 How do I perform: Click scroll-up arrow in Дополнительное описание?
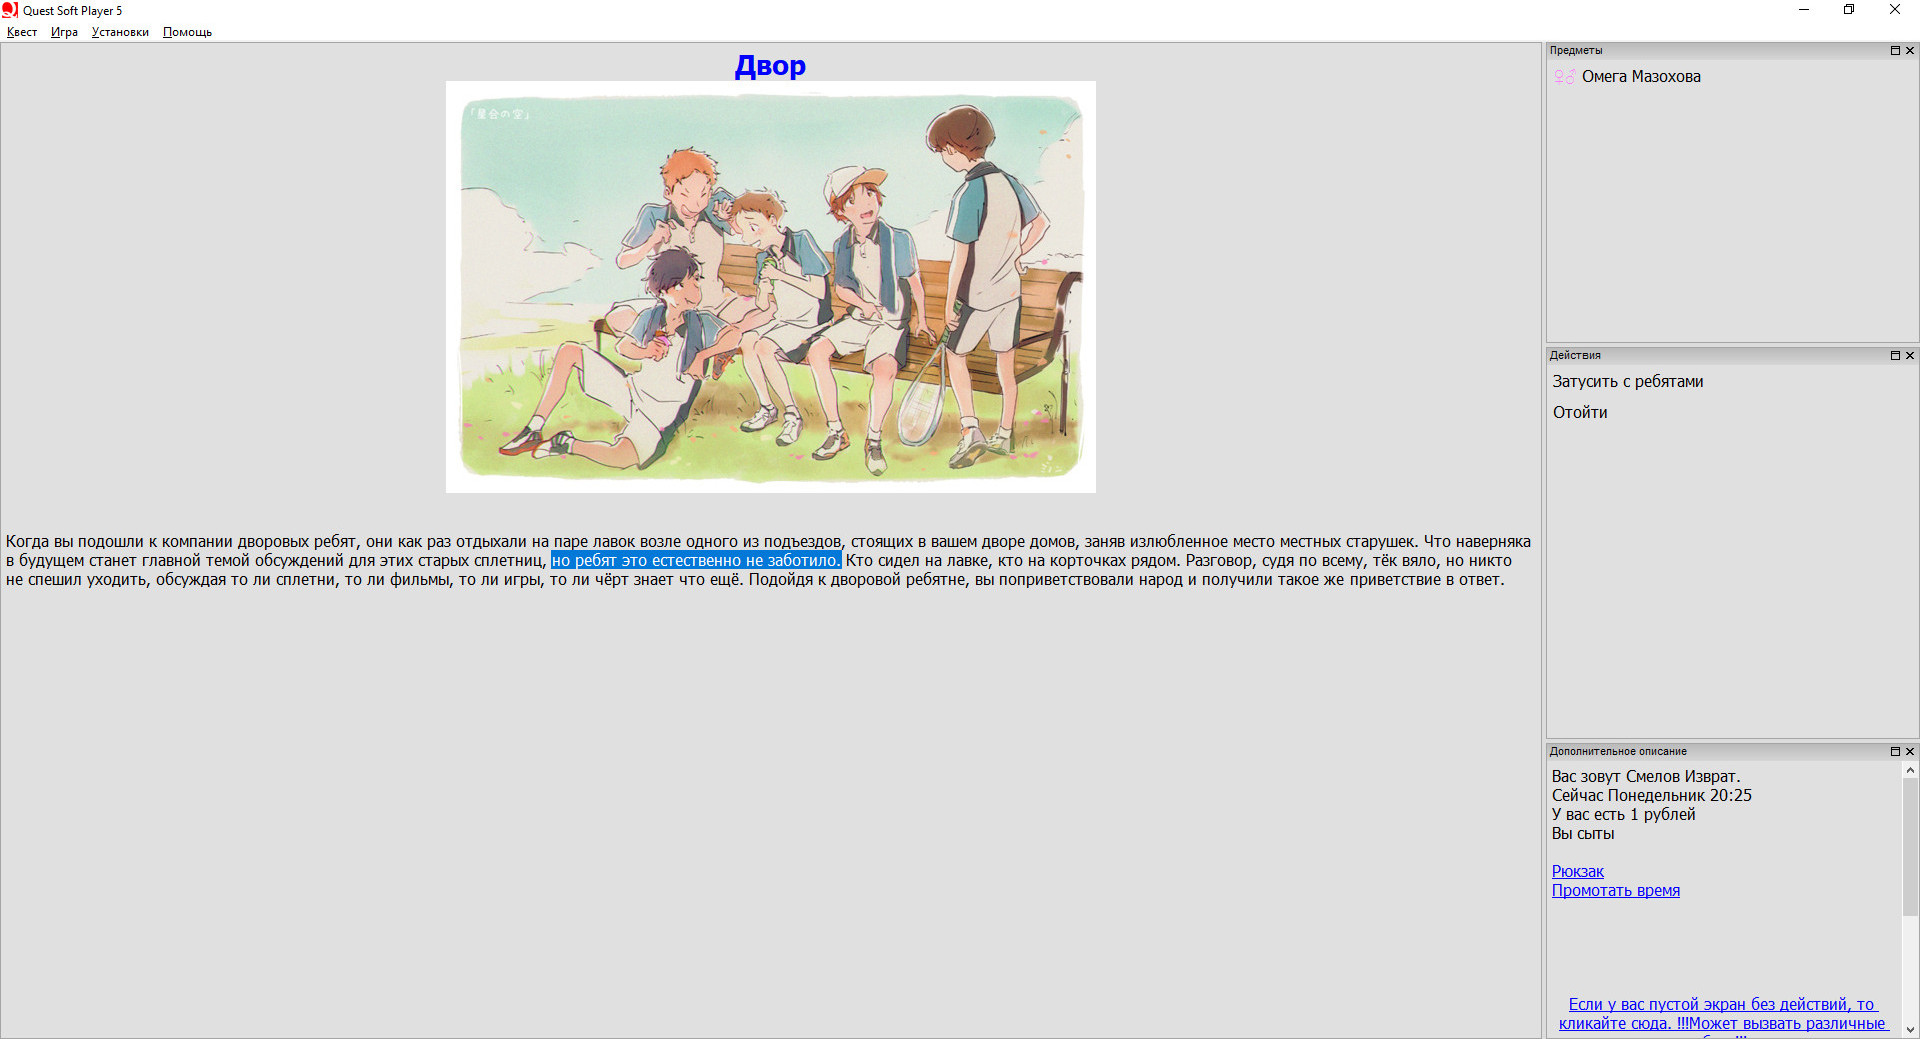(1910, 770)
